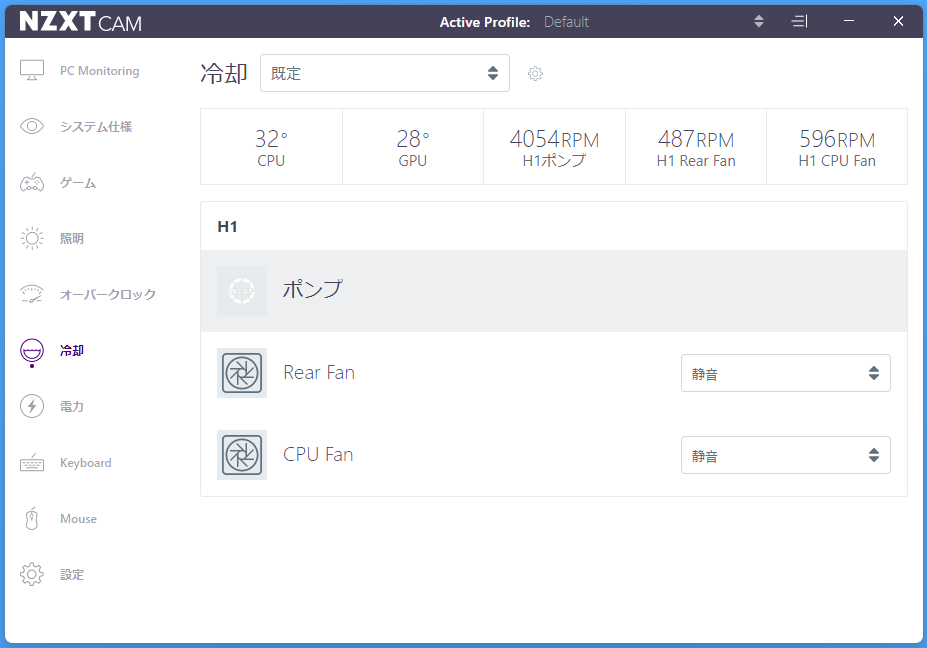Open the 設定 settings gear icon
Viewport: 927px width, 648px height.
[32, 574]
